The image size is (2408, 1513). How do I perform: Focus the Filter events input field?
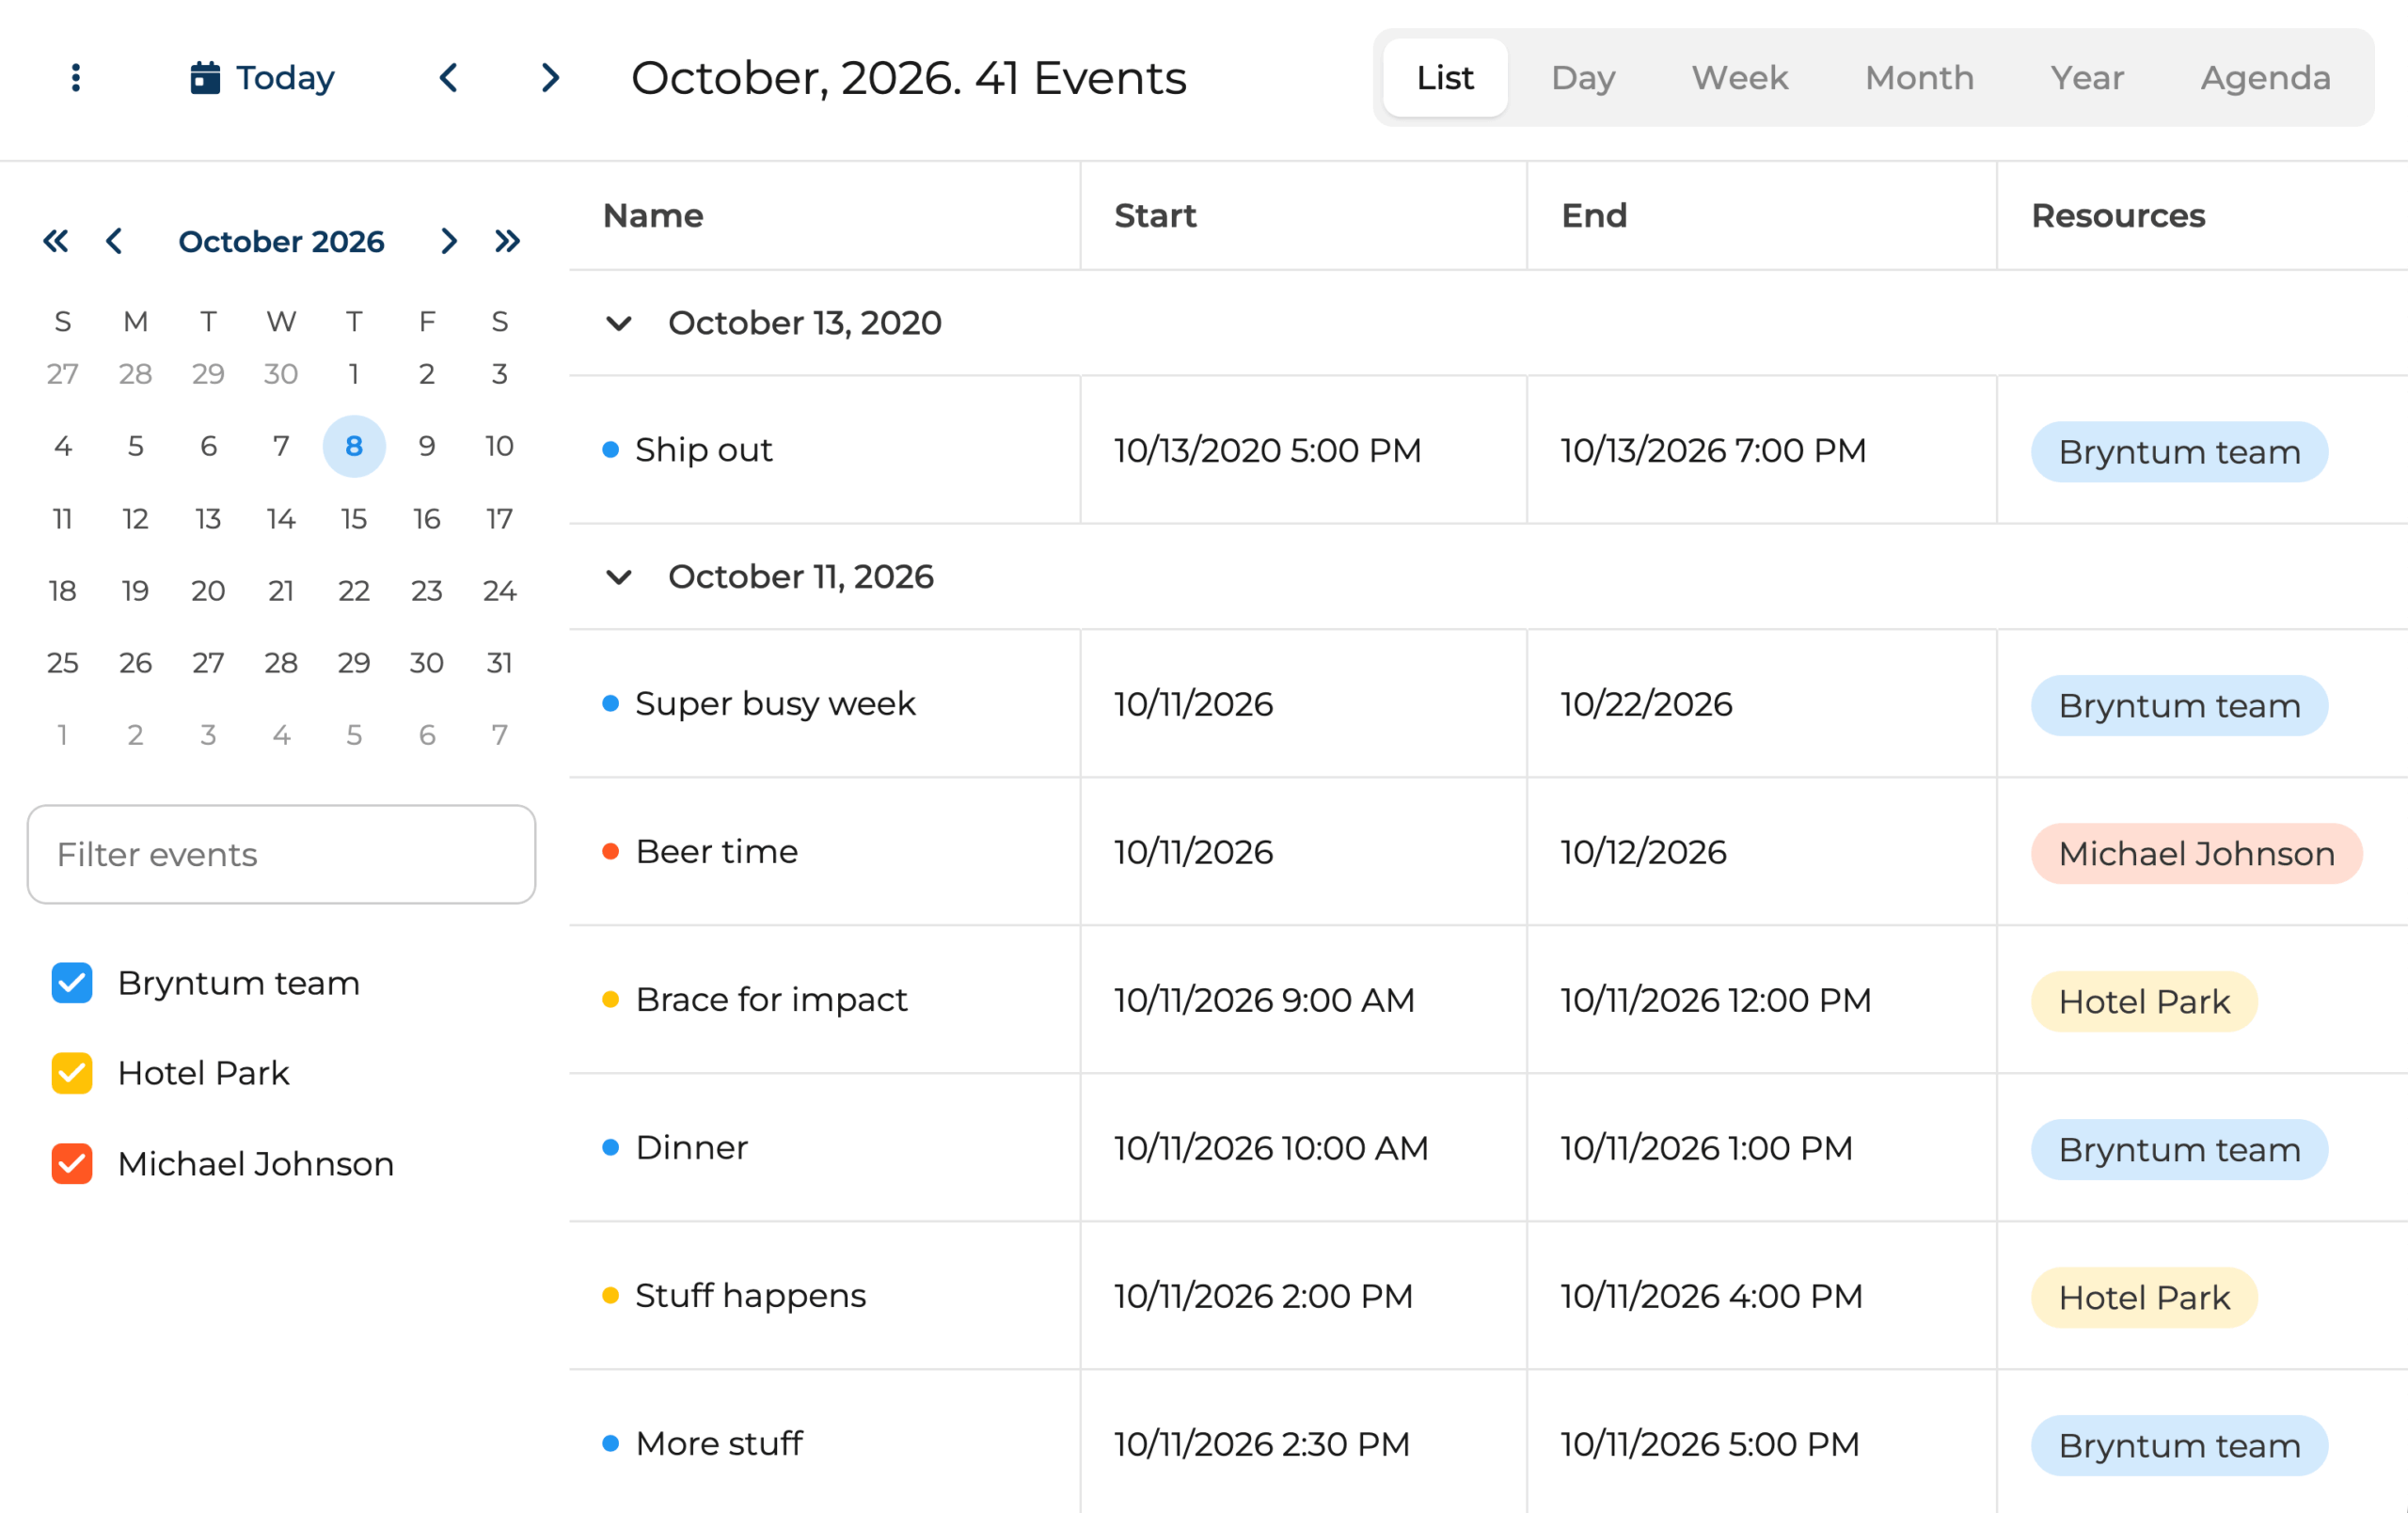point(281,854)
